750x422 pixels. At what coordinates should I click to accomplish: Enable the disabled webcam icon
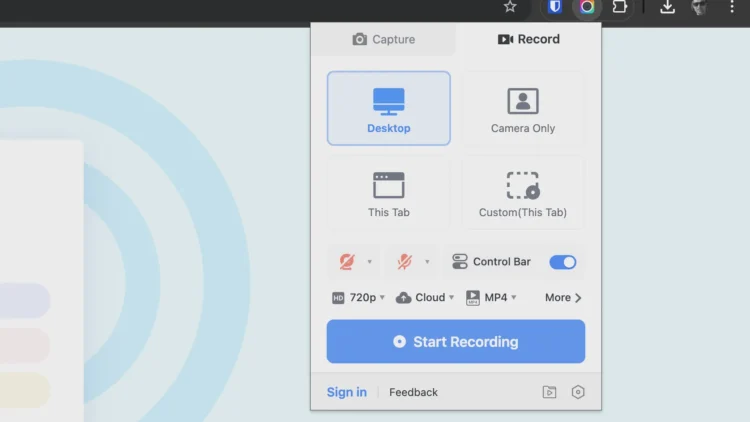click(x=347, y=262)
